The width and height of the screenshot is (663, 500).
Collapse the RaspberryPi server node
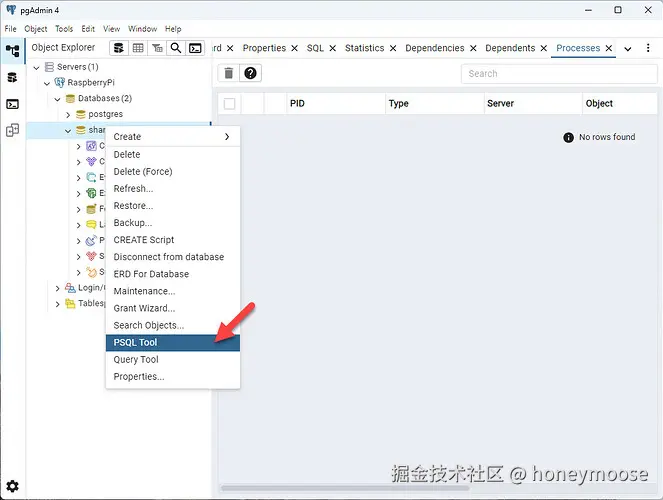click(x=47, y=83)
